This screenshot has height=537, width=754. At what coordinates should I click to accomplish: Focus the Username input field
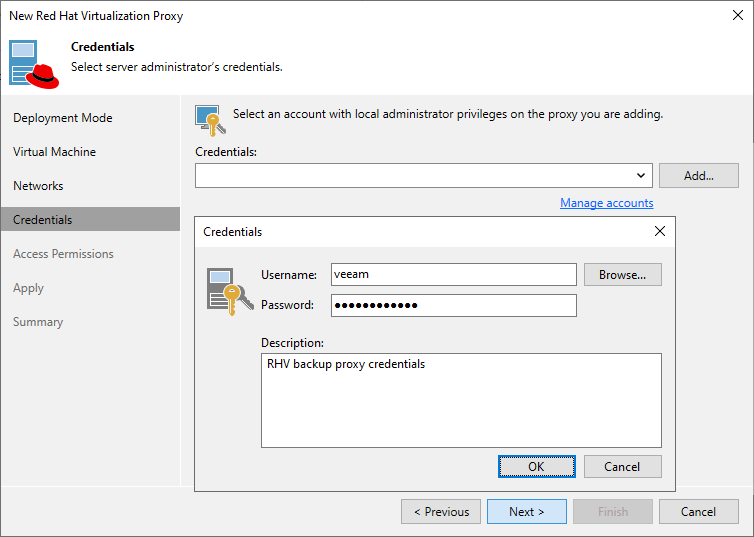pyautogui.click(x=453, y=275)
